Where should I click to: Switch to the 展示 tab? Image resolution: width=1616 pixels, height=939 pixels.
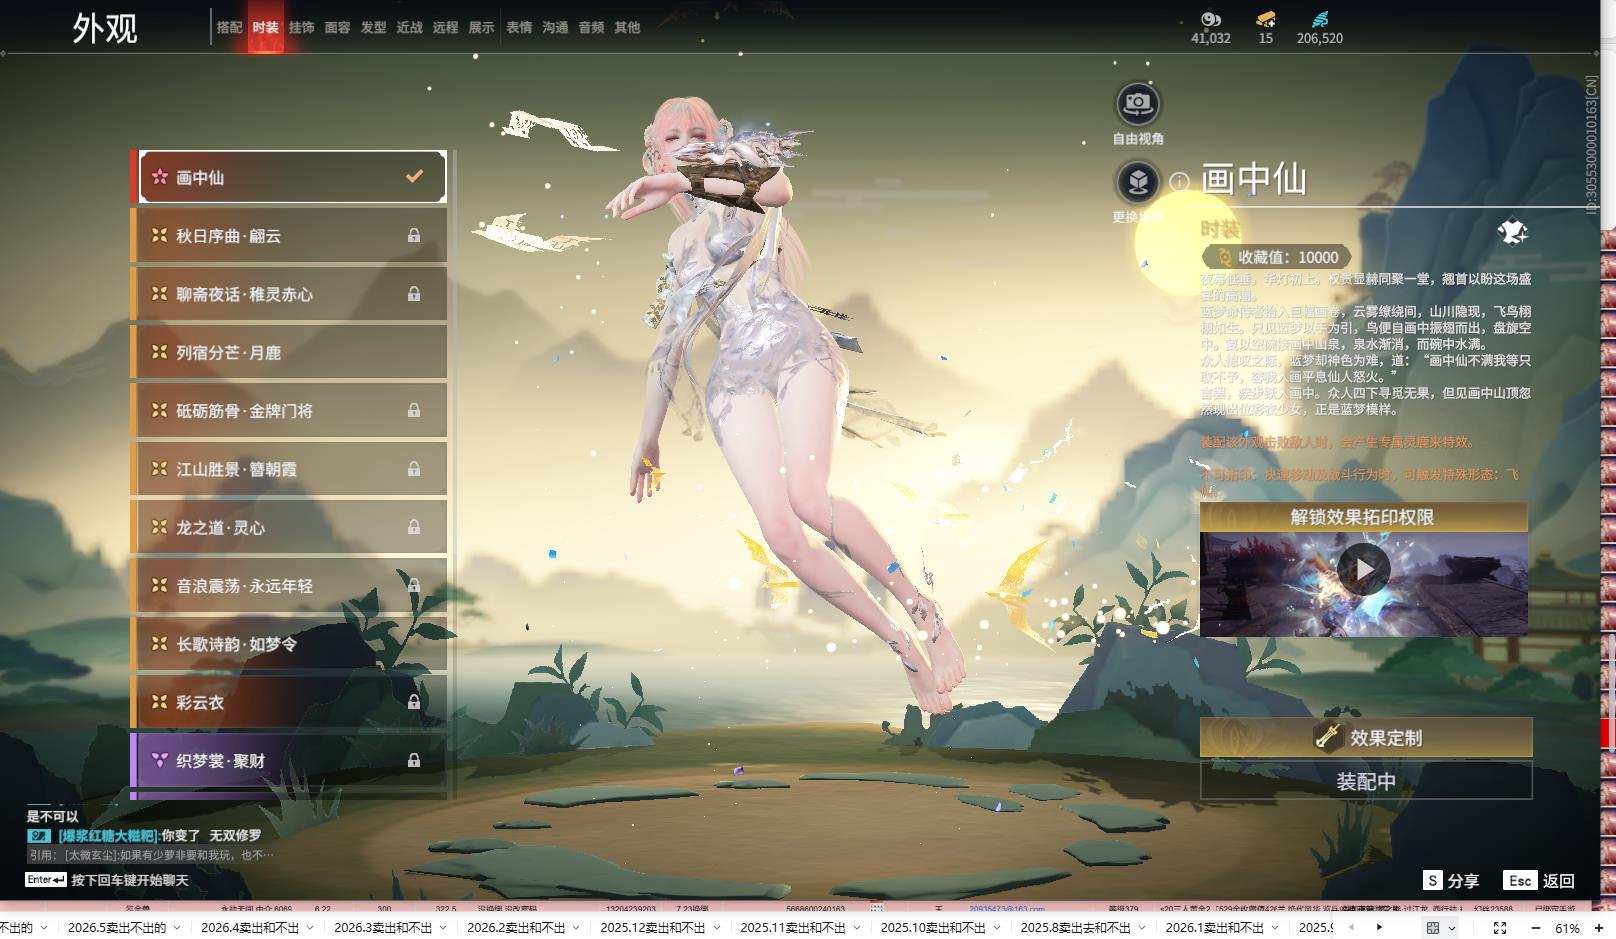point(481,27)
